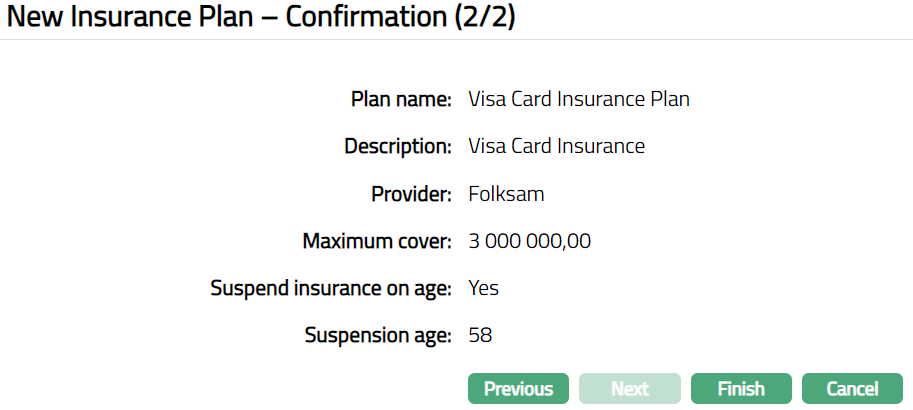Click the 'Visa Card Insurance' description value
Image resolution: width=913 pixels, height=410 pixels.
556,146
